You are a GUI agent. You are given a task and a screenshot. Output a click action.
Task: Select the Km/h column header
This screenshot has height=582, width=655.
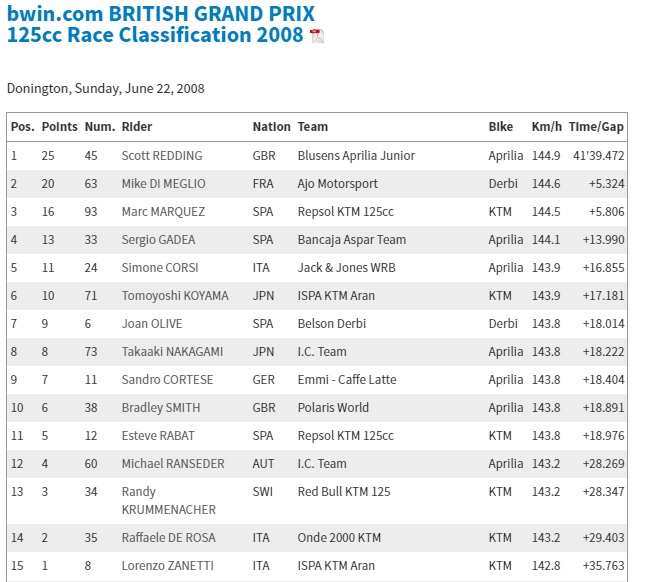[x=546, y=127]
